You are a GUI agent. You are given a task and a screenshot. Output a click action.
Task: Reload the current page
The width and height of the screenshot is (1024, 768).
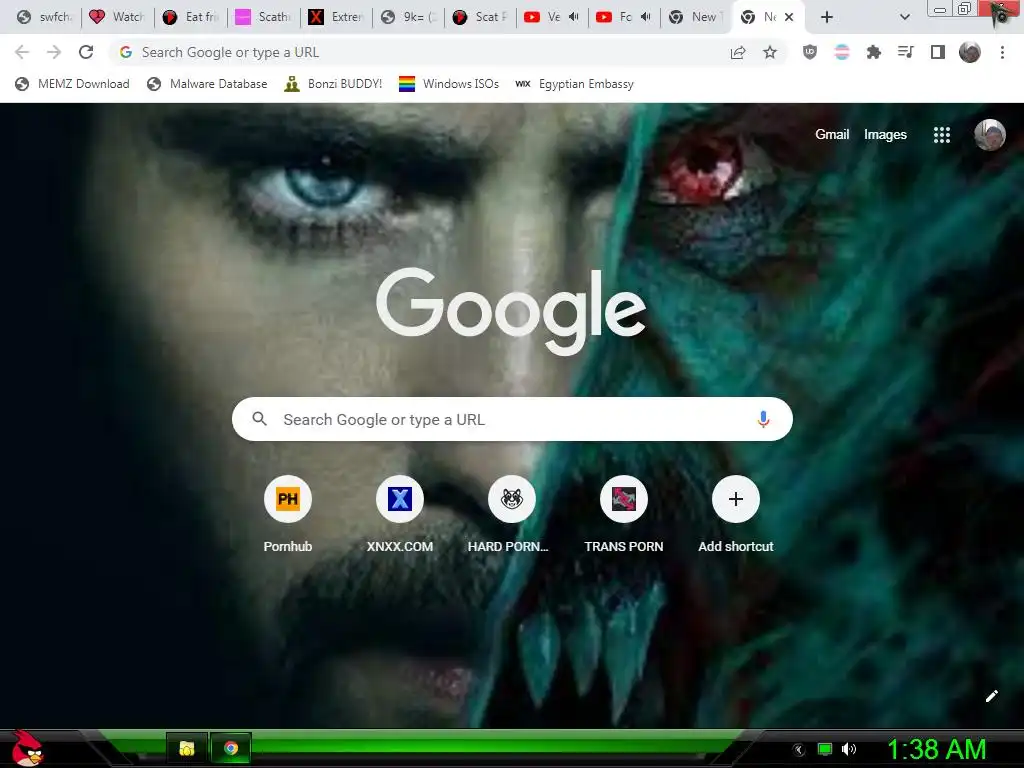point(86,52)
